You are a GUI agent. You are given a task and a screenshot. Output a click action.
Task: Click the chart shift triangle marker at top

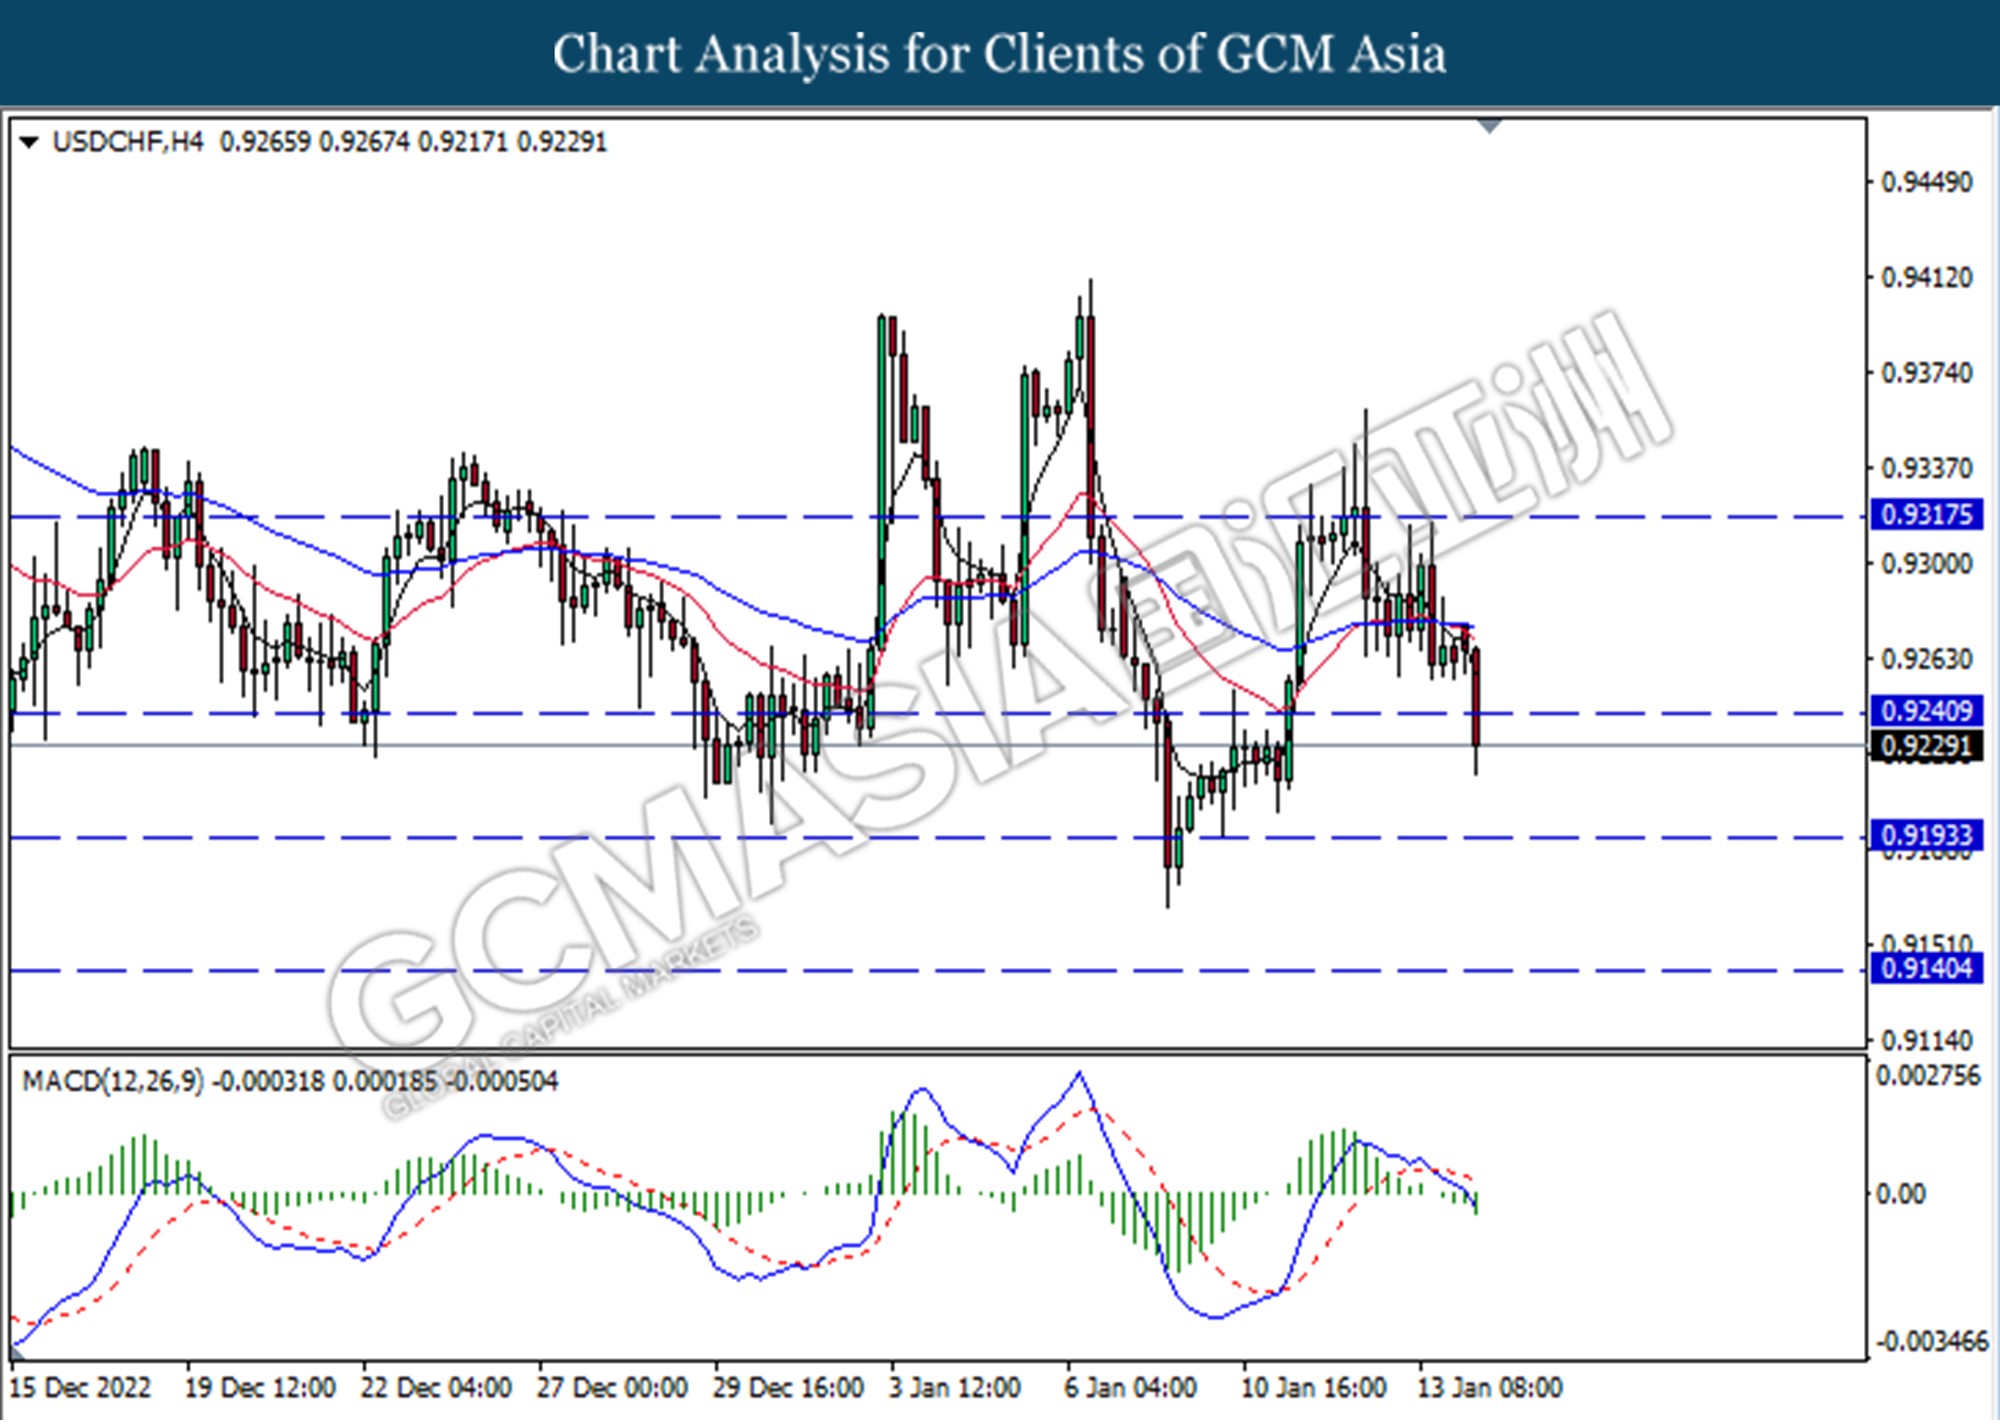1490,126
